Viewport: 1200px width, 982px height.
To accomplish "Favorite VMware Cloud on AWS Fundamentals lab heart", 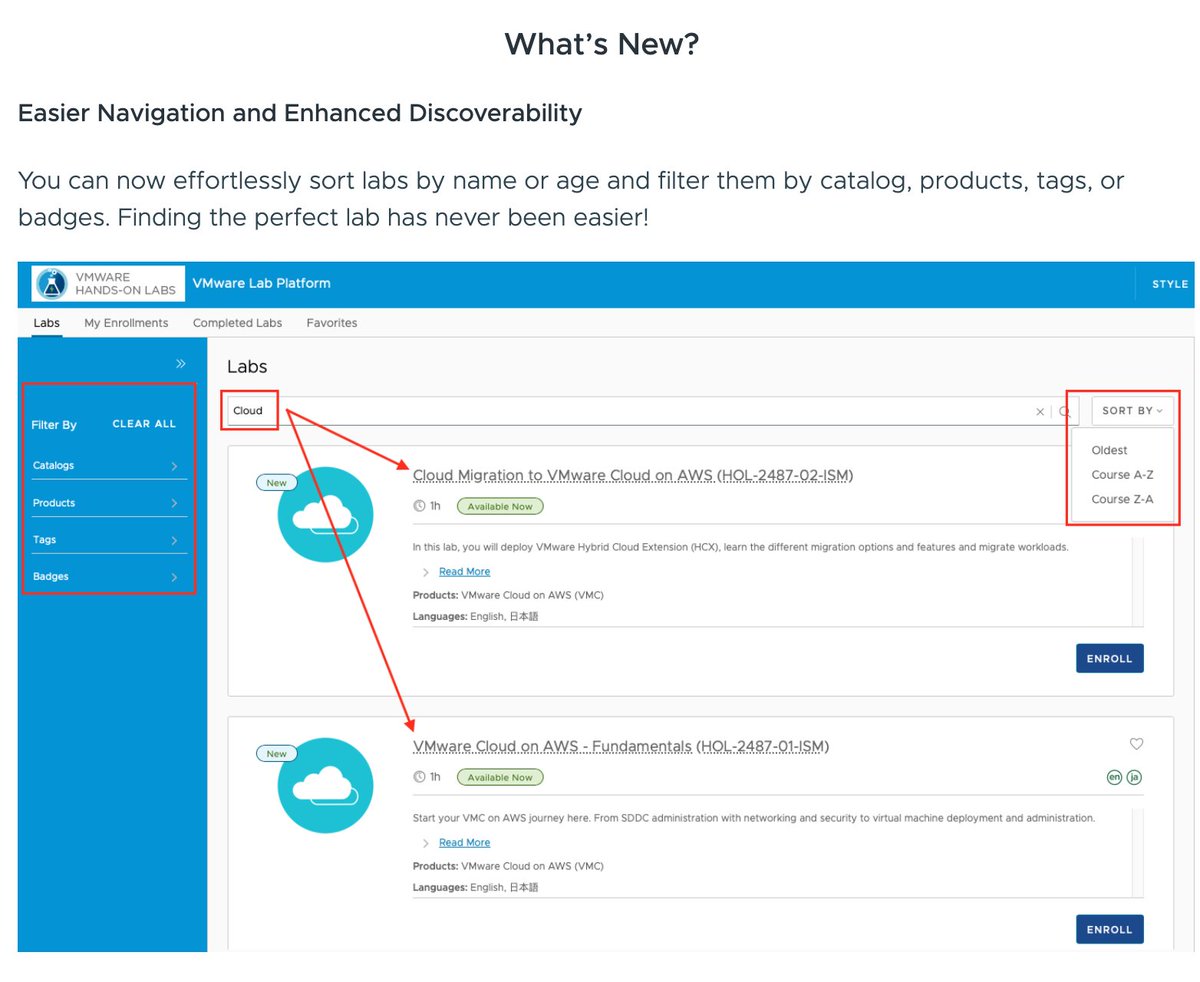I will (1136, 744).
